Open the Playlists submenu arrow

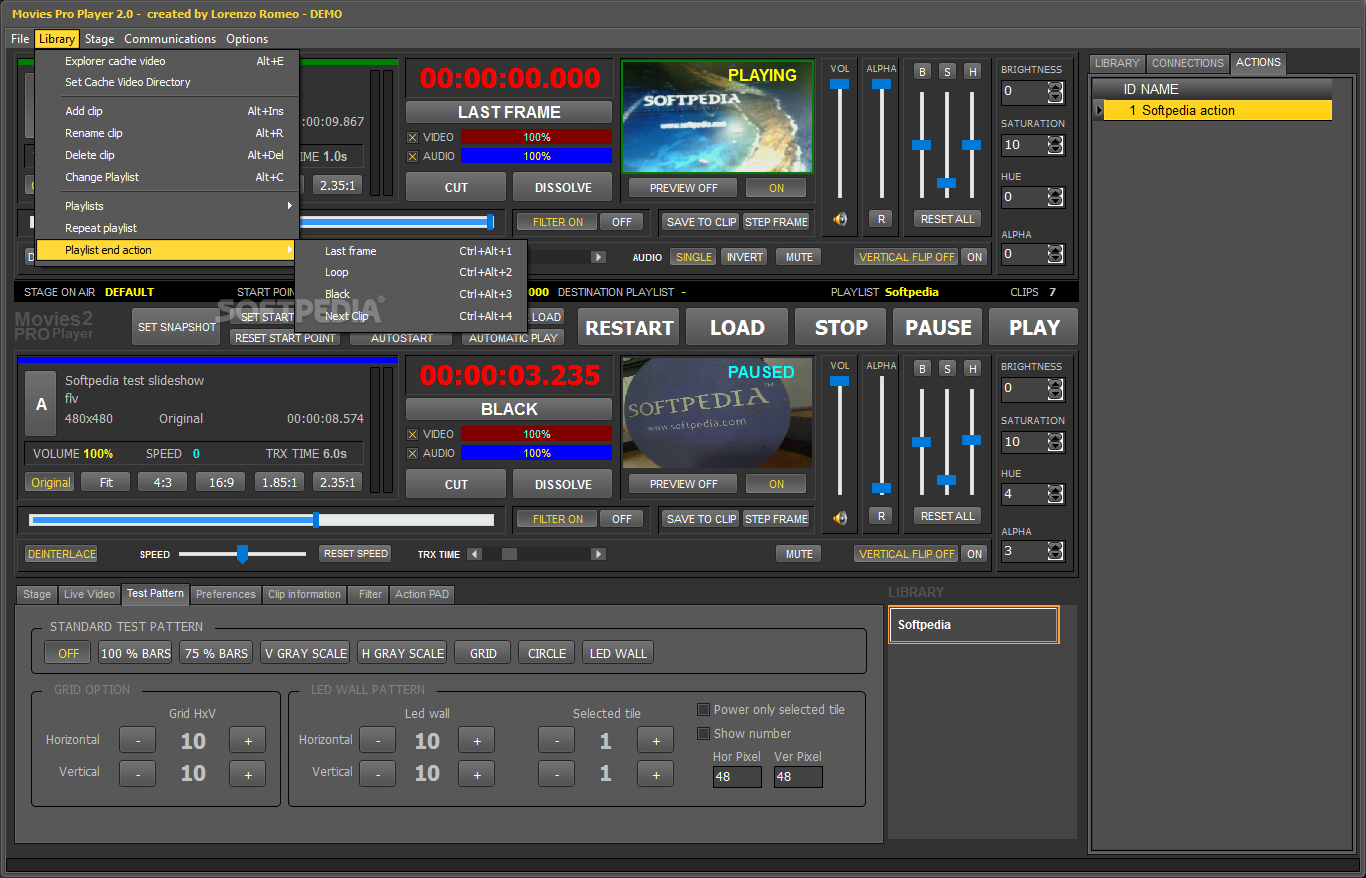(x=290, y=206)
